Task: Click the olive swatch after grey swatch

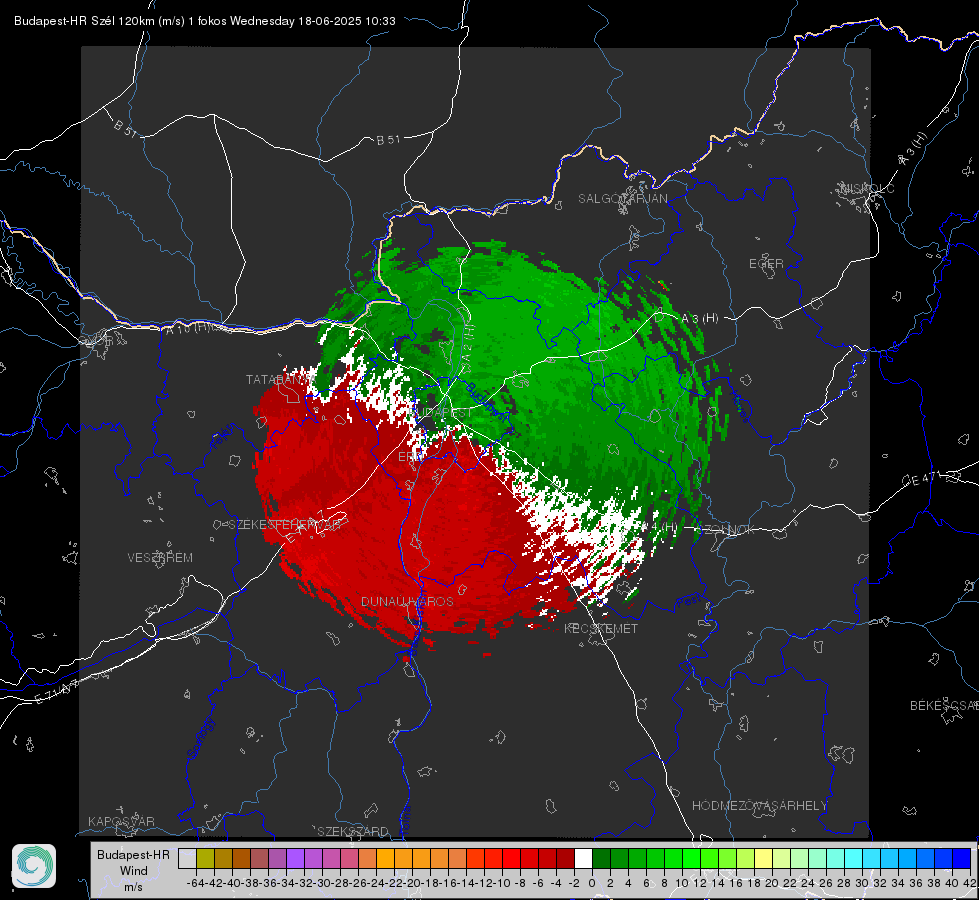Action: pos(205,858)
